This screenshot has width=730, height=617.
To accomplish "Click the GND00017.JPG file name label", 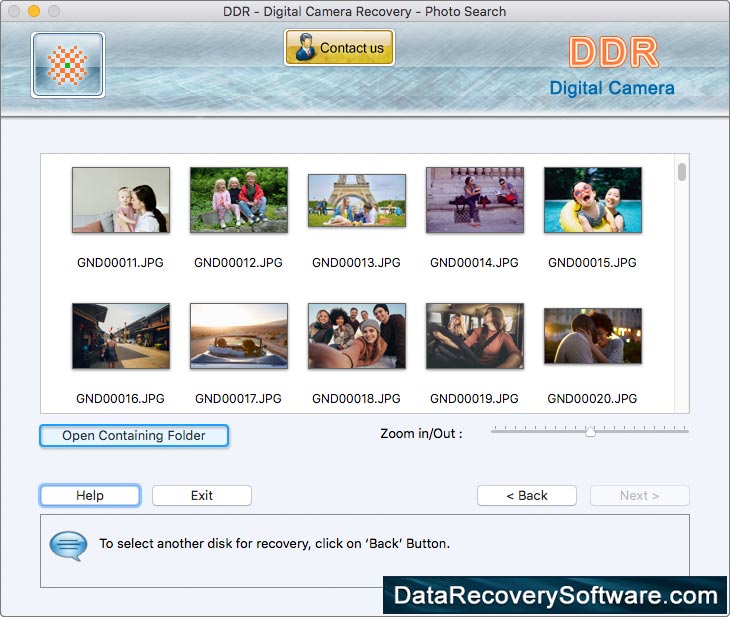I will [x=238, y=399].
